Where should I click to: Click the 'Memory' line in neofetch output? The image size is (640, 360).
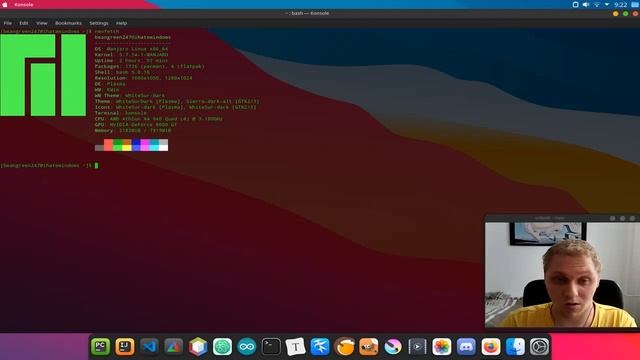[x=133, y=131]
